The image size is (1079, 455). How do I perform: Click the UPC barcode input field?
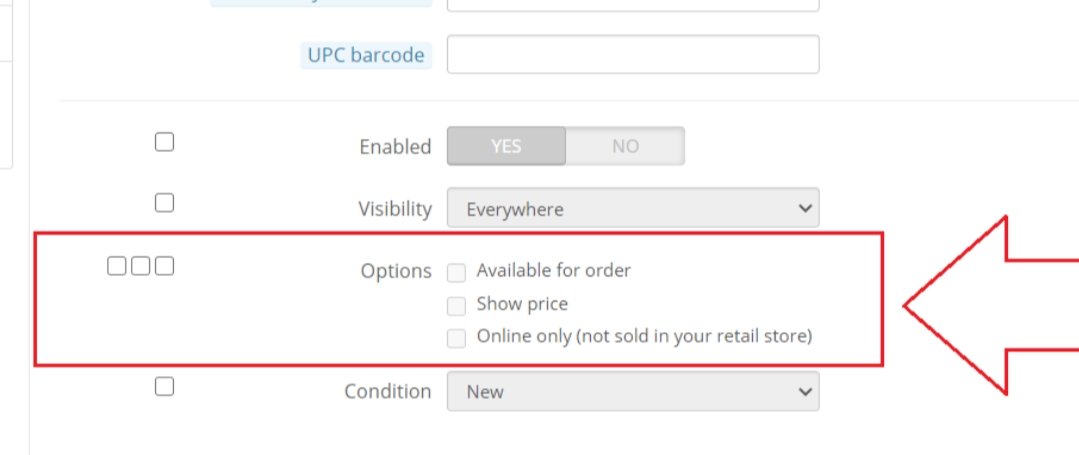tap(632, 54)
